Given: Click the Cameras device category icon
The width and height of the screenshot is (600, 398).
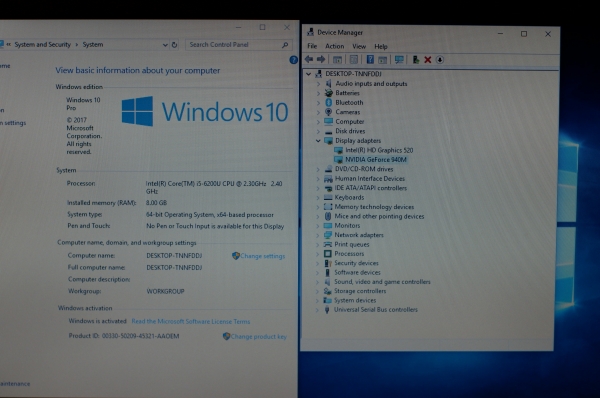Looking at the screenshot, I should click(x=328, y=112).
